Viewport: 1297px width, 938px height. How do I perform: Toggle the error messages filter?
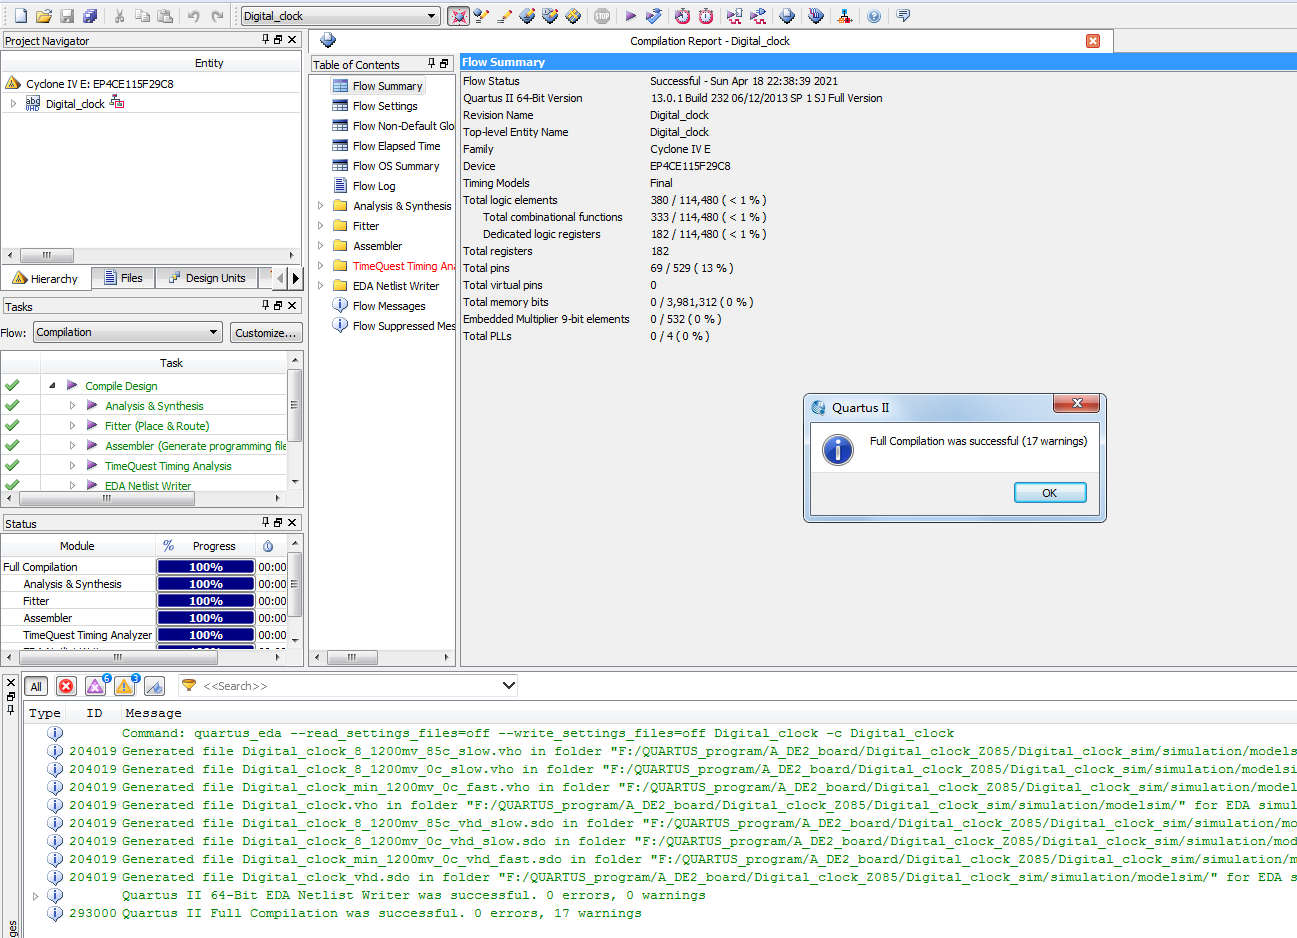66,686
